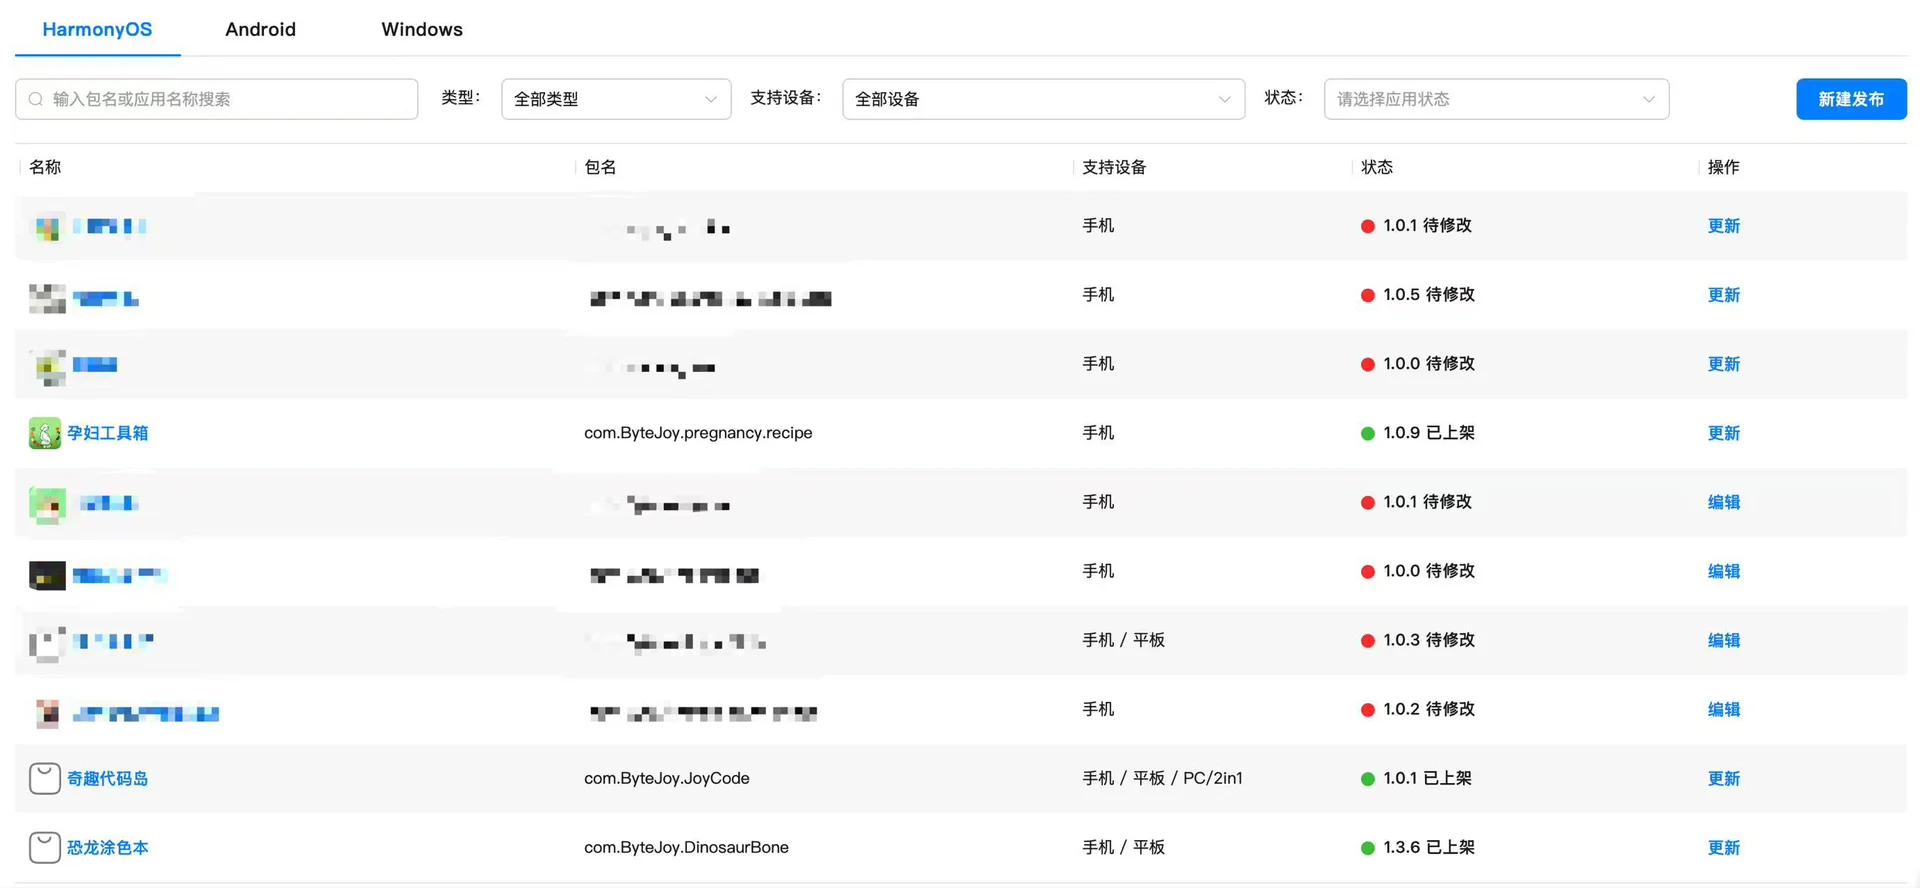
Task: Open the blurred app name in the 1.0.2 待修改 row
Action: 146,713
